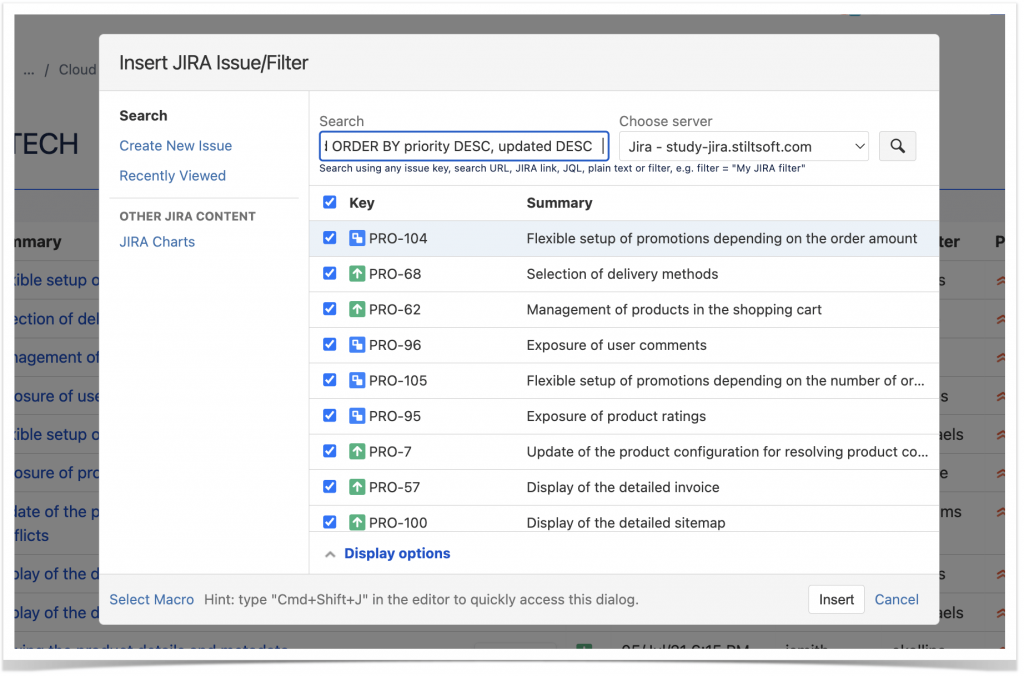
Task: Click the story type icon beside PRO-104
Action: pyautogui.click(x=358, y=238)
